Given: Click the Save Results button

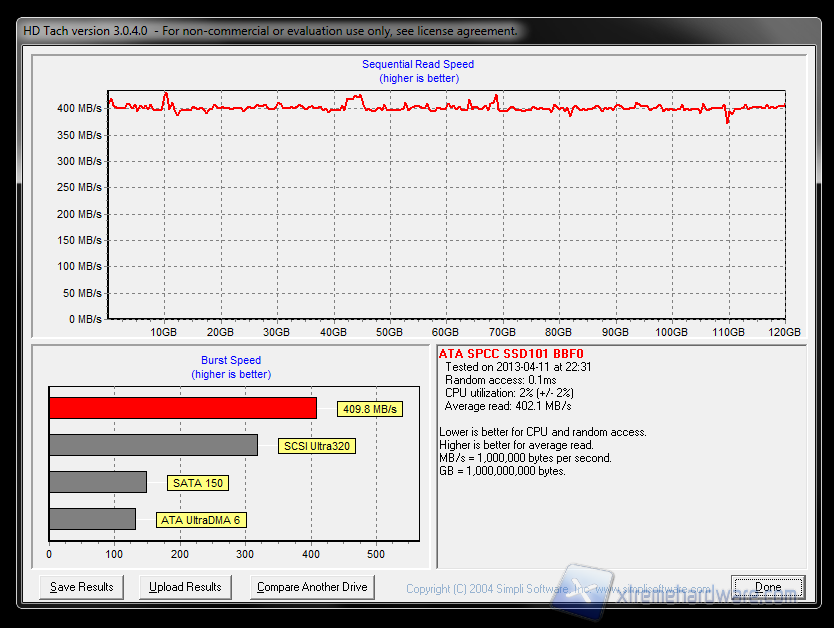Looking at the screenshot, I should [82, 587].
